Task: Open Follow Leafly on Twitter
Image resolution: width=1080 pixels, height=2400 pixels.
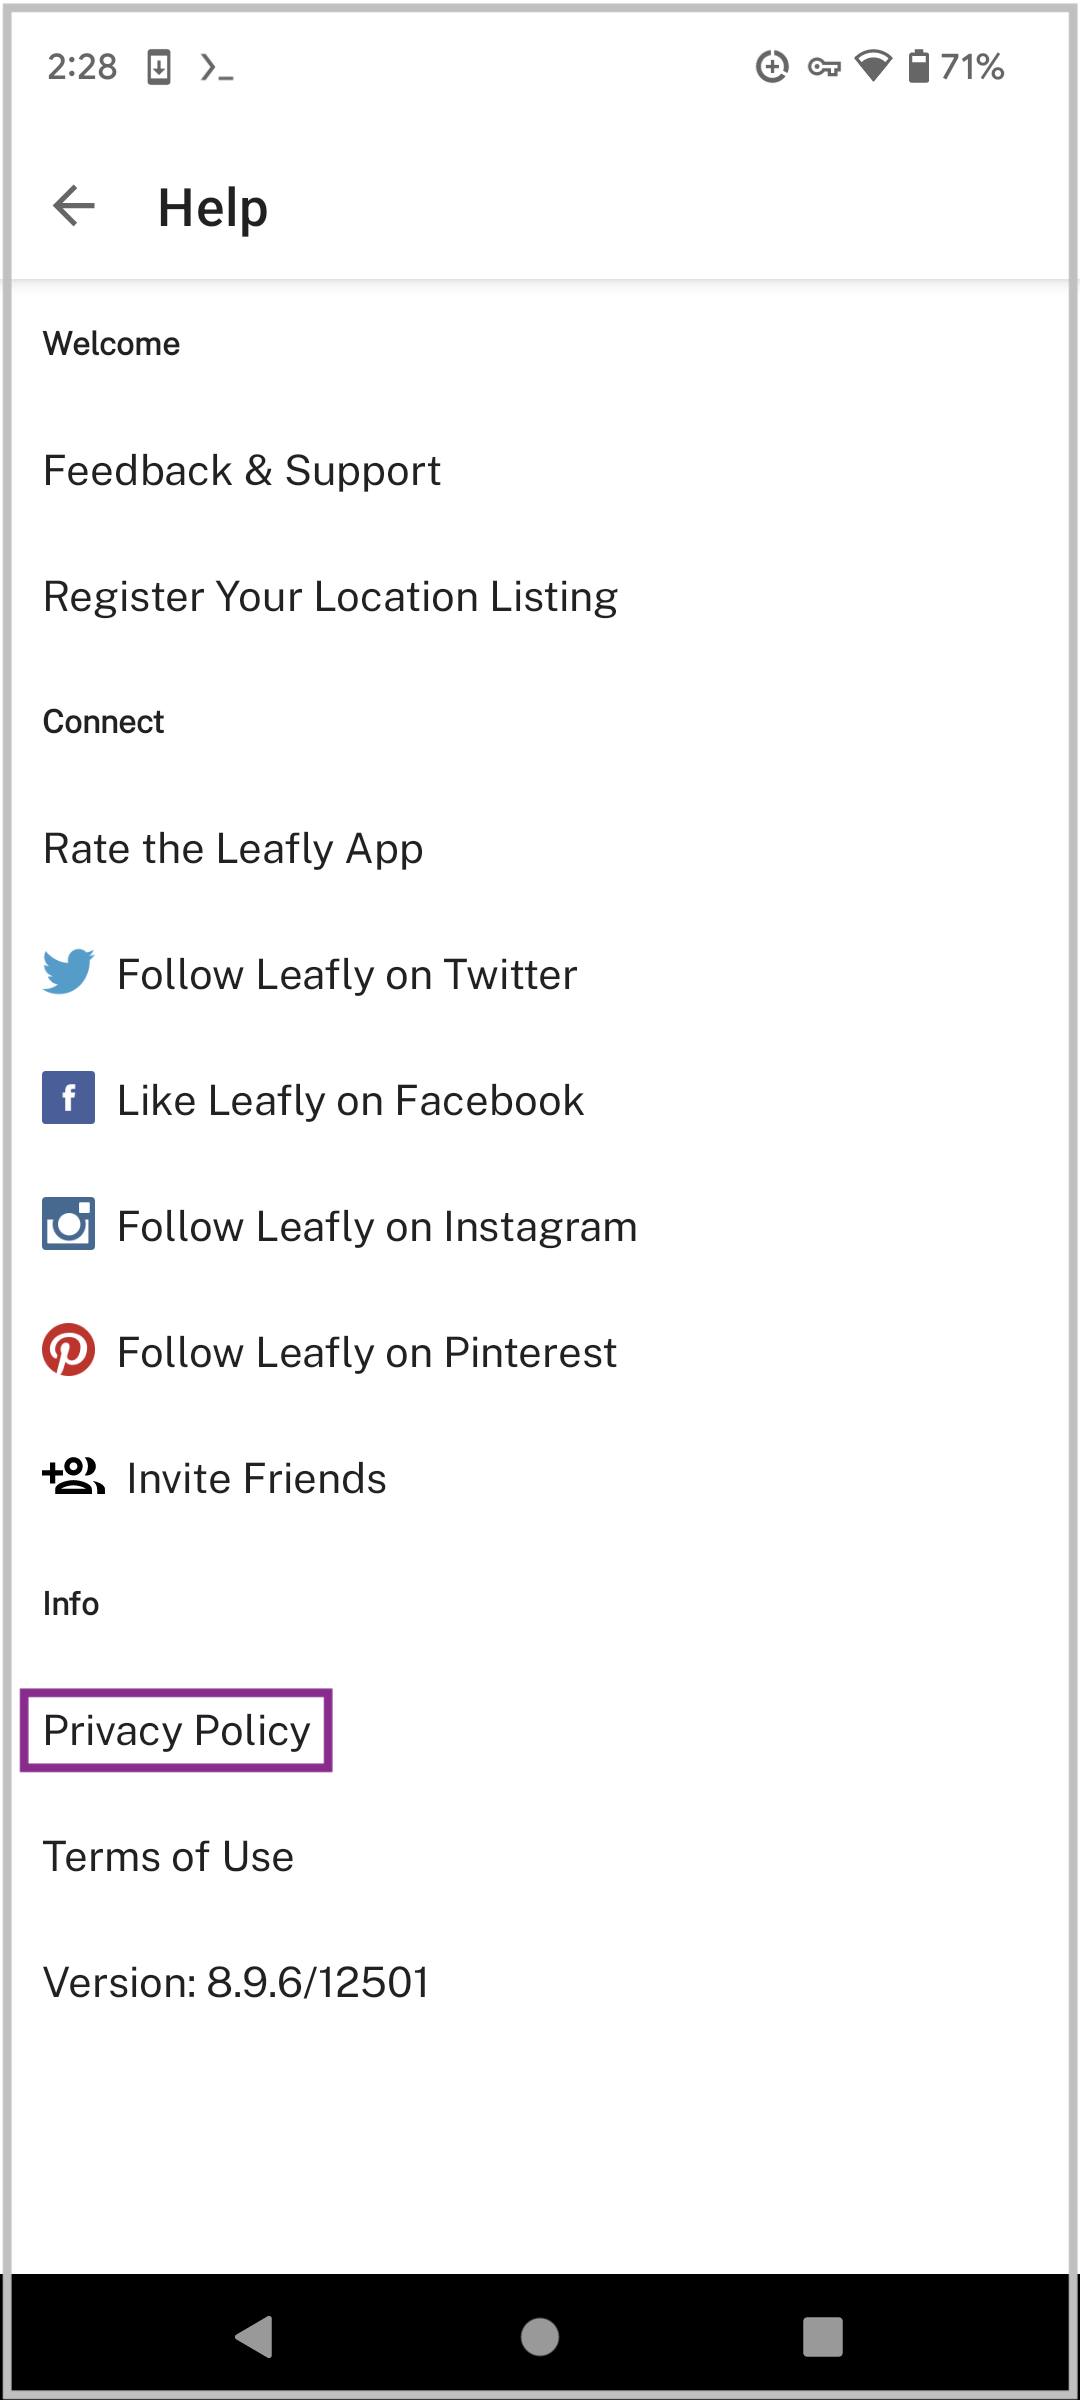Action: pos(347,975)
